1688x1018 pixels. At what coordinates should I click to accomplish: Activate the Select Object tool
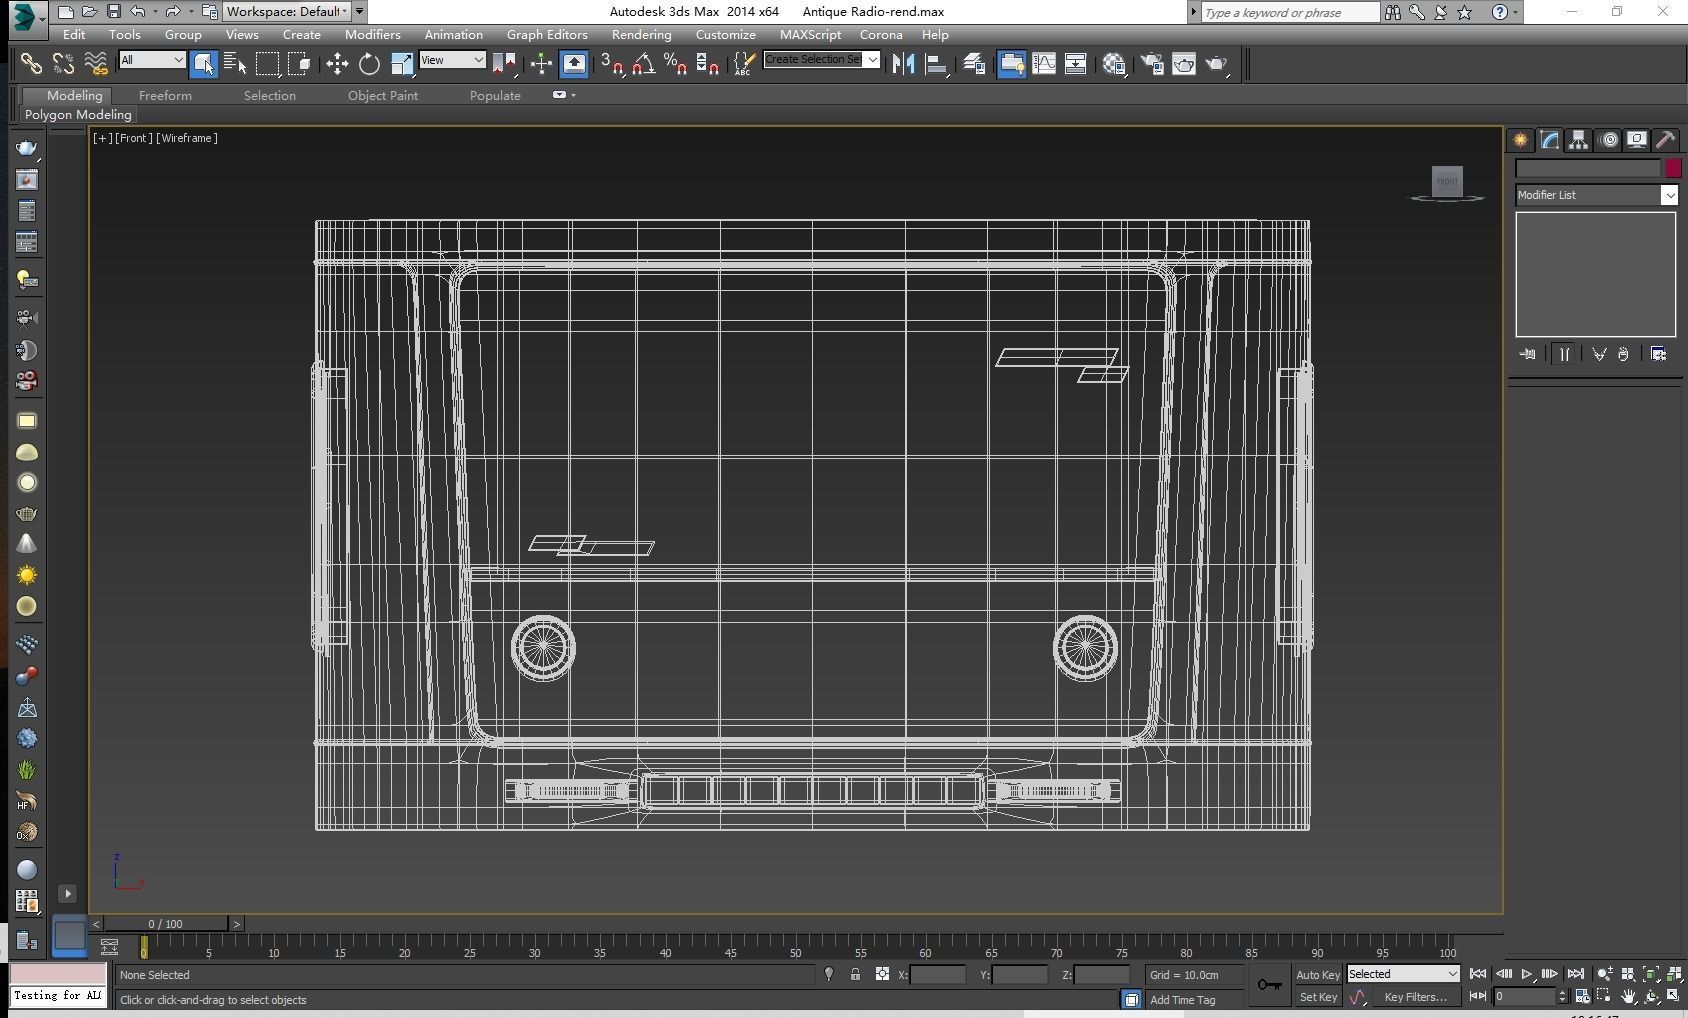click(x=203, y=64)
